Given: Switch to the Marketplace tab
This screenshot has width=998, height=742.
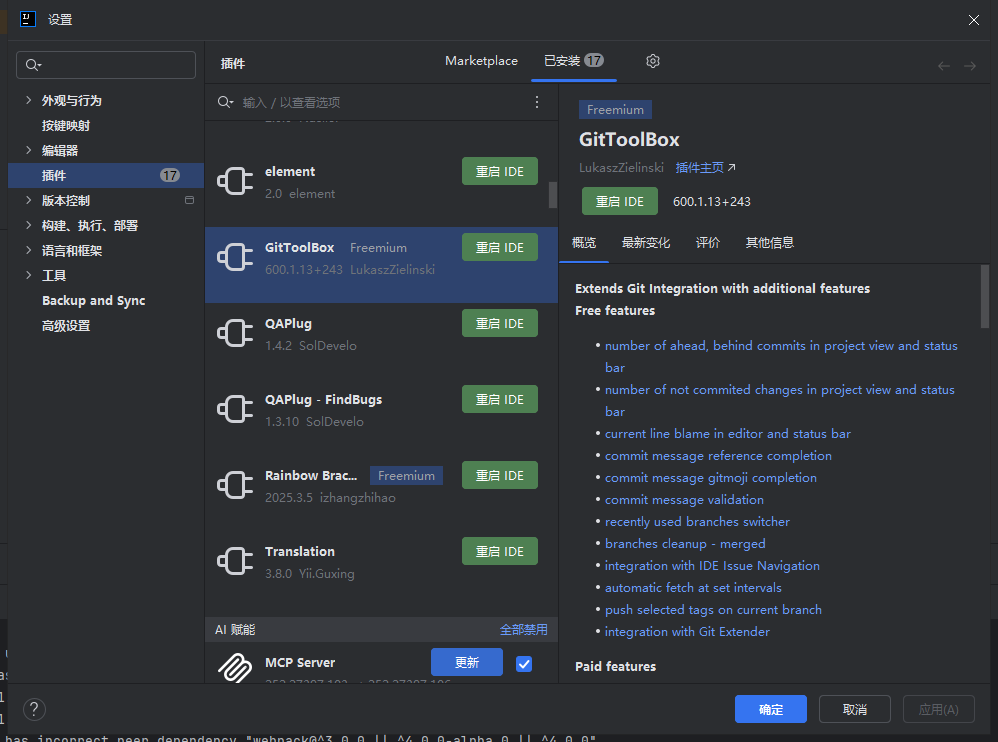Looking at the screenshot, I should [481, 61].
